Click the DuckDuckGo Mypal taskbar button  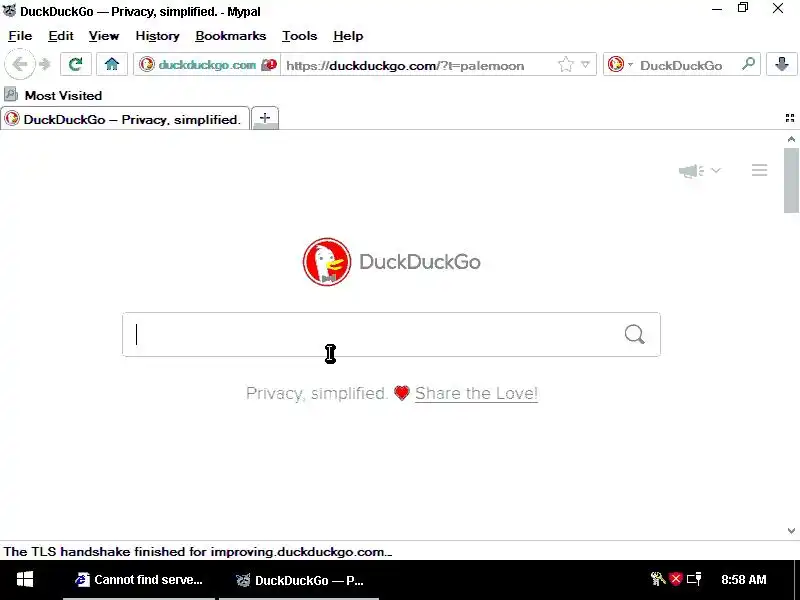(299, 580)
